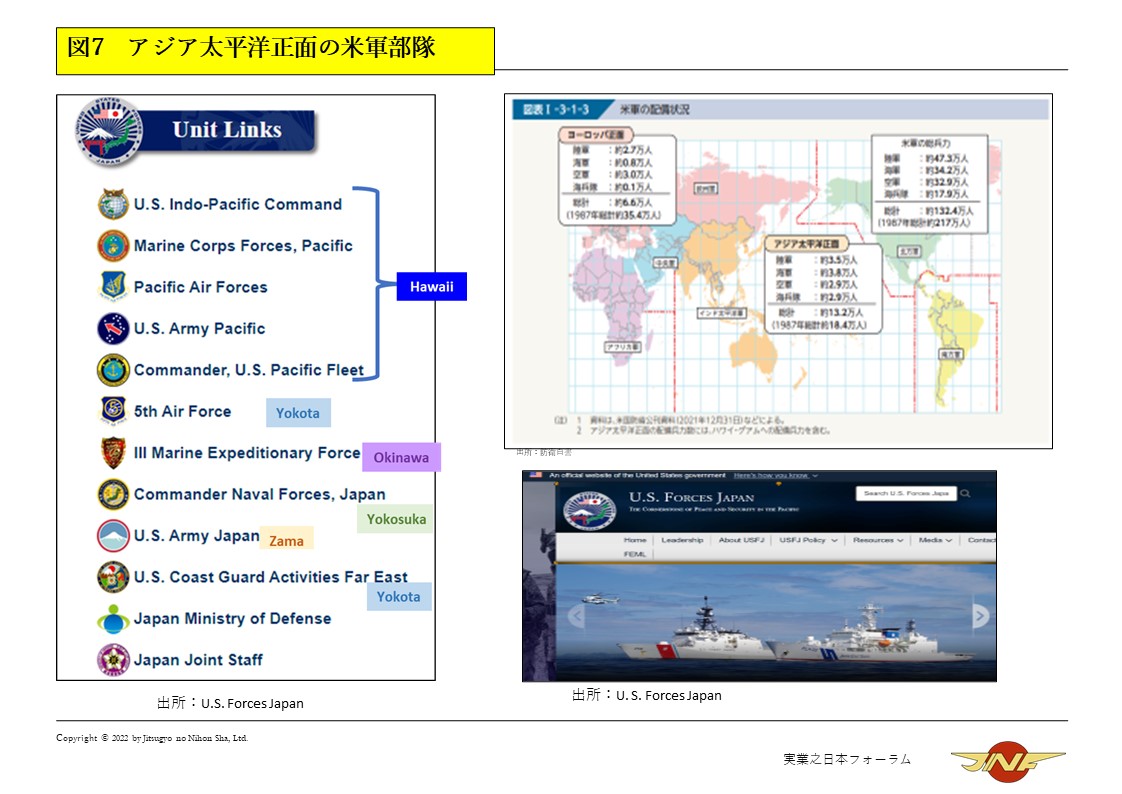
Task: Click the インド太平洋軍 label on the map
Action: coord(722,313)
